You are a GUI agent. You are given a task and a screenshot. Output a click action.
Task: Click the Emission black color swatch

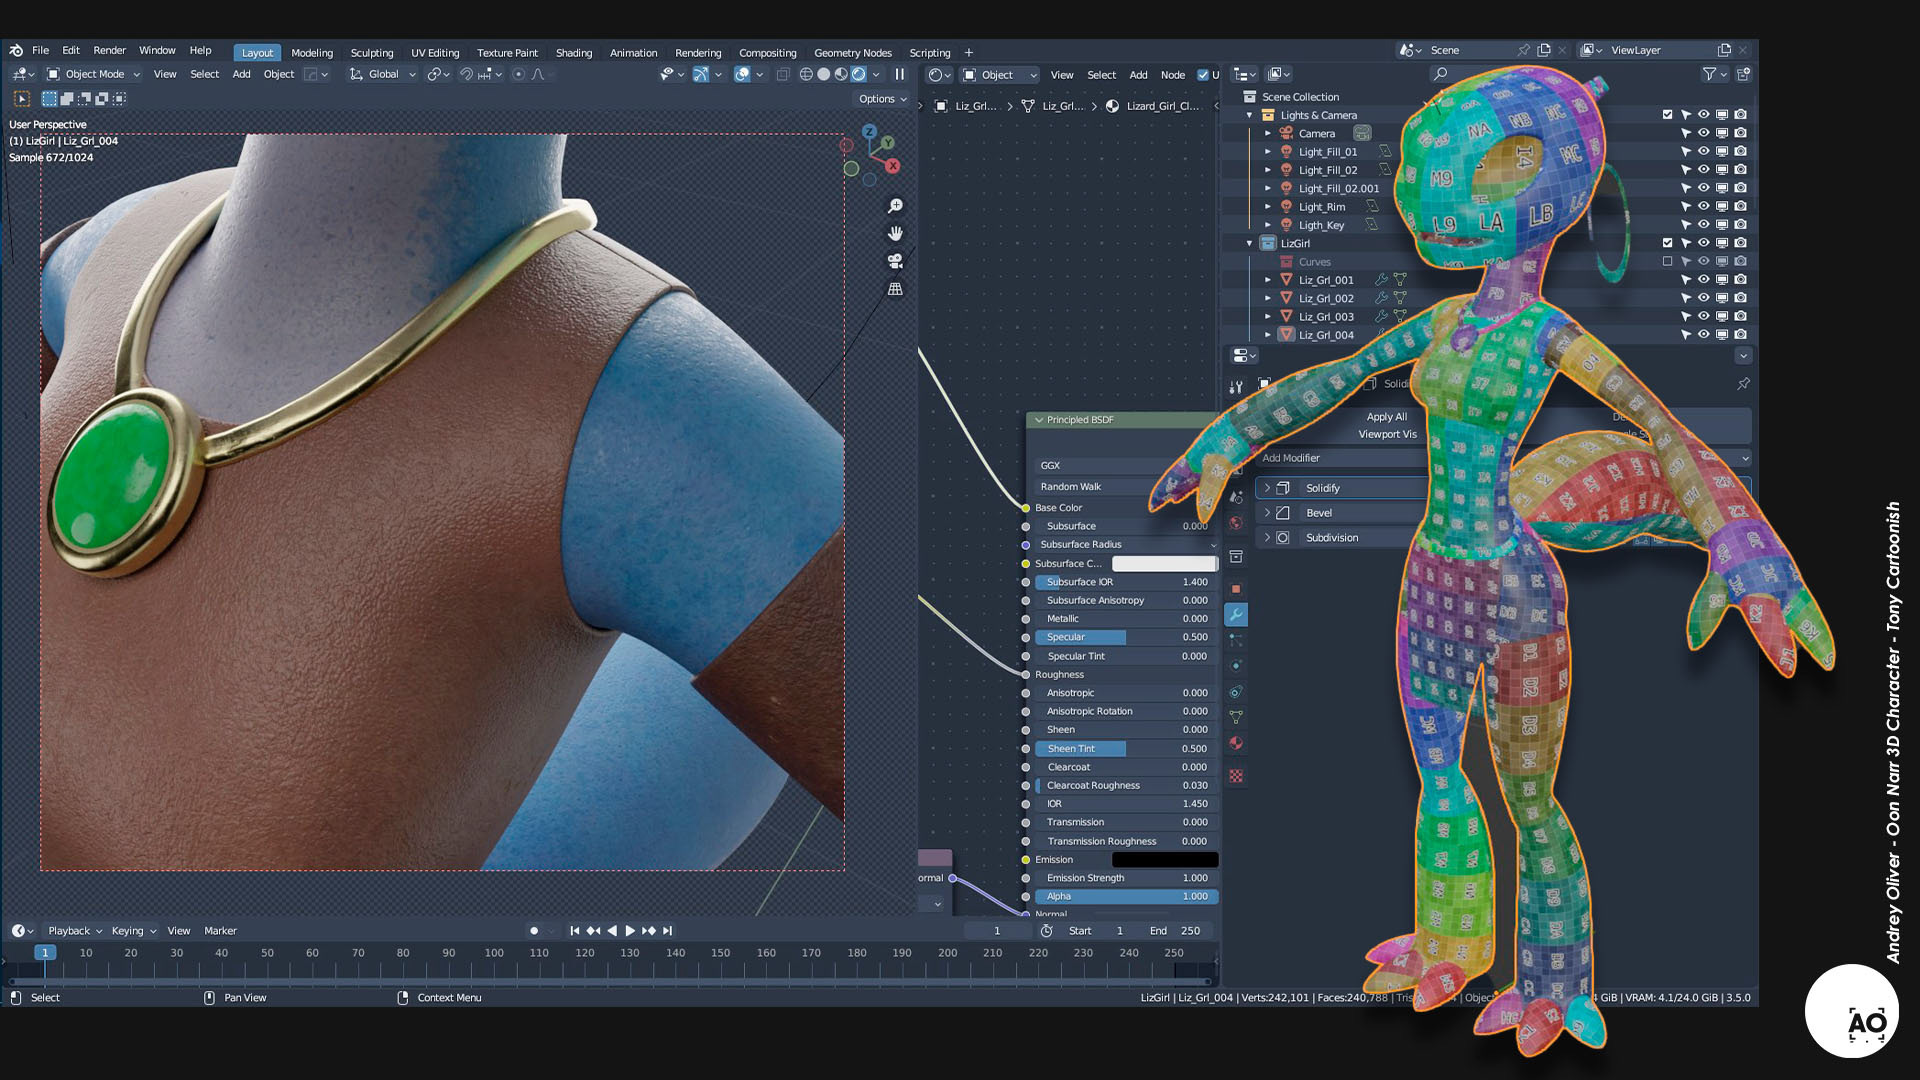(1164, 860)
